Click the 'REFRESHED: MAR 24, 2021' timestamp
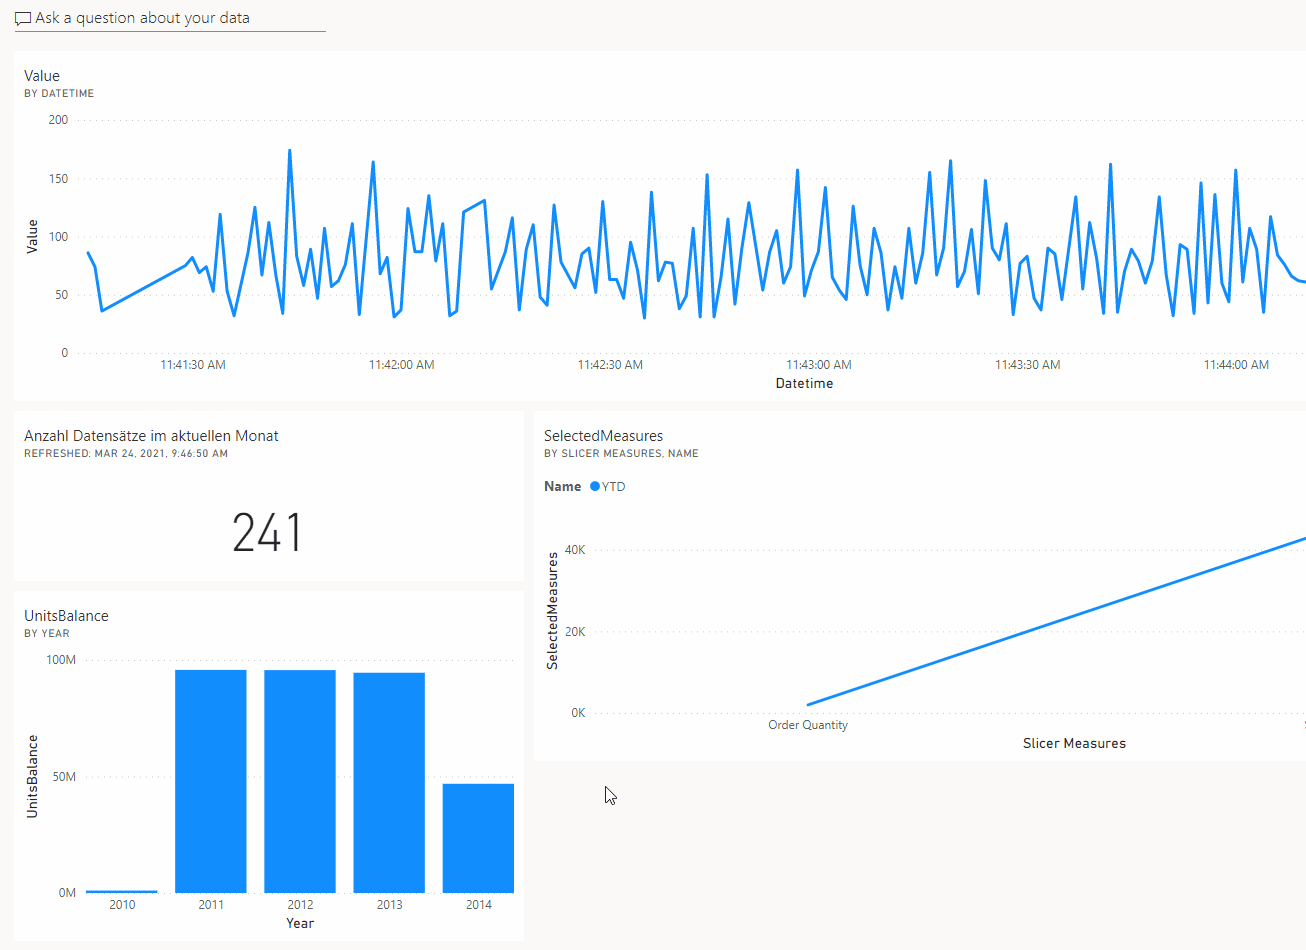This screenshot has height=950, width=1306. pos(126,453)
